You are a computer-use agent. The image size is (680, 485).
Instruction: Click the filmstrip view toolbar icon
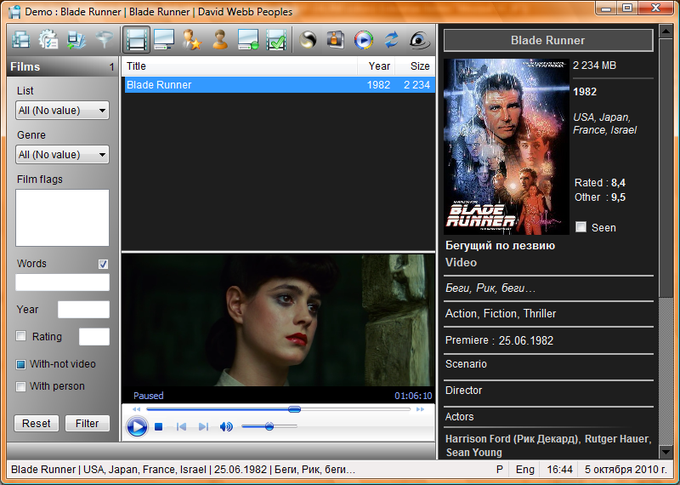point(137,40)
